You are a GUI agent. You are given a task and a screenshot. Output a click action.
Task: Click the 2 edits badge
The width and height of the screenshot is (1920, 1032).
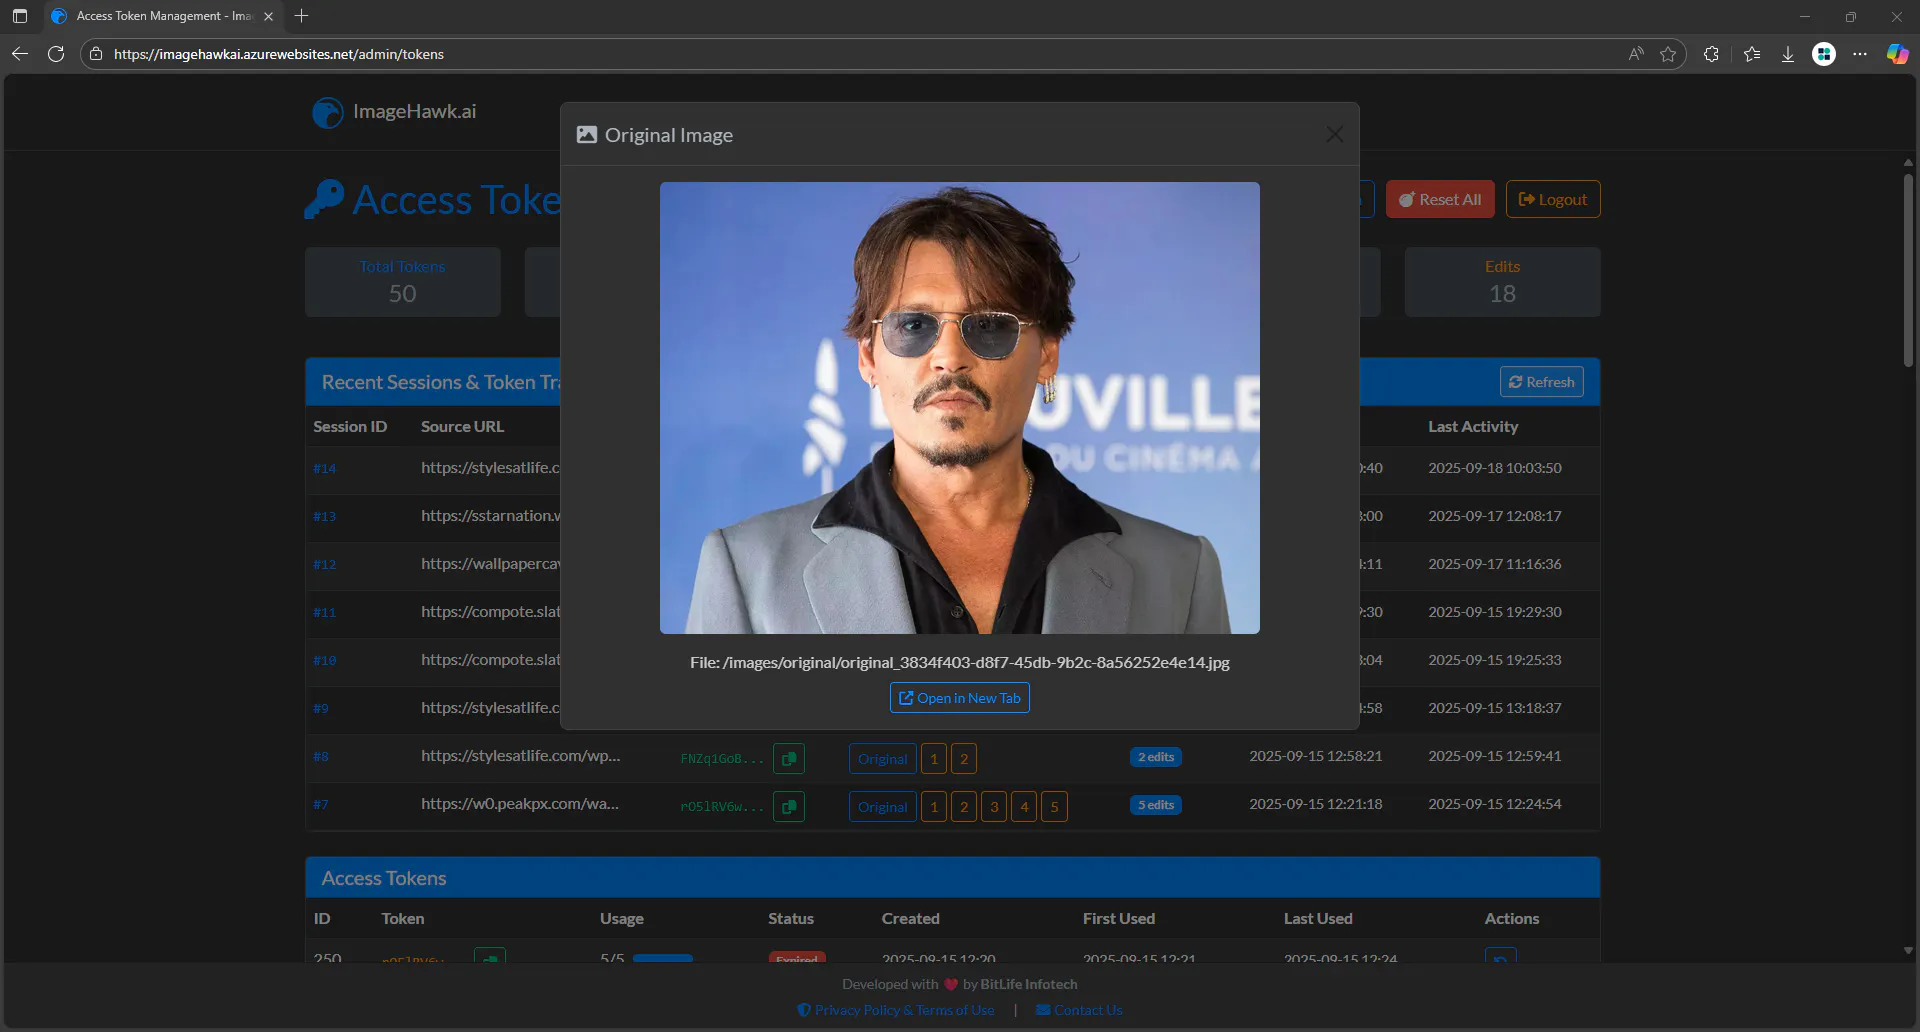click(1155, 757)
